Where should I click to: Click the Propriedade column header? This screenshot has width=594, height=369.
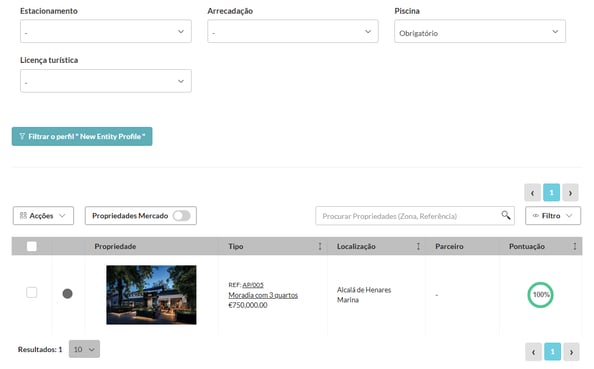click(115, 246)
